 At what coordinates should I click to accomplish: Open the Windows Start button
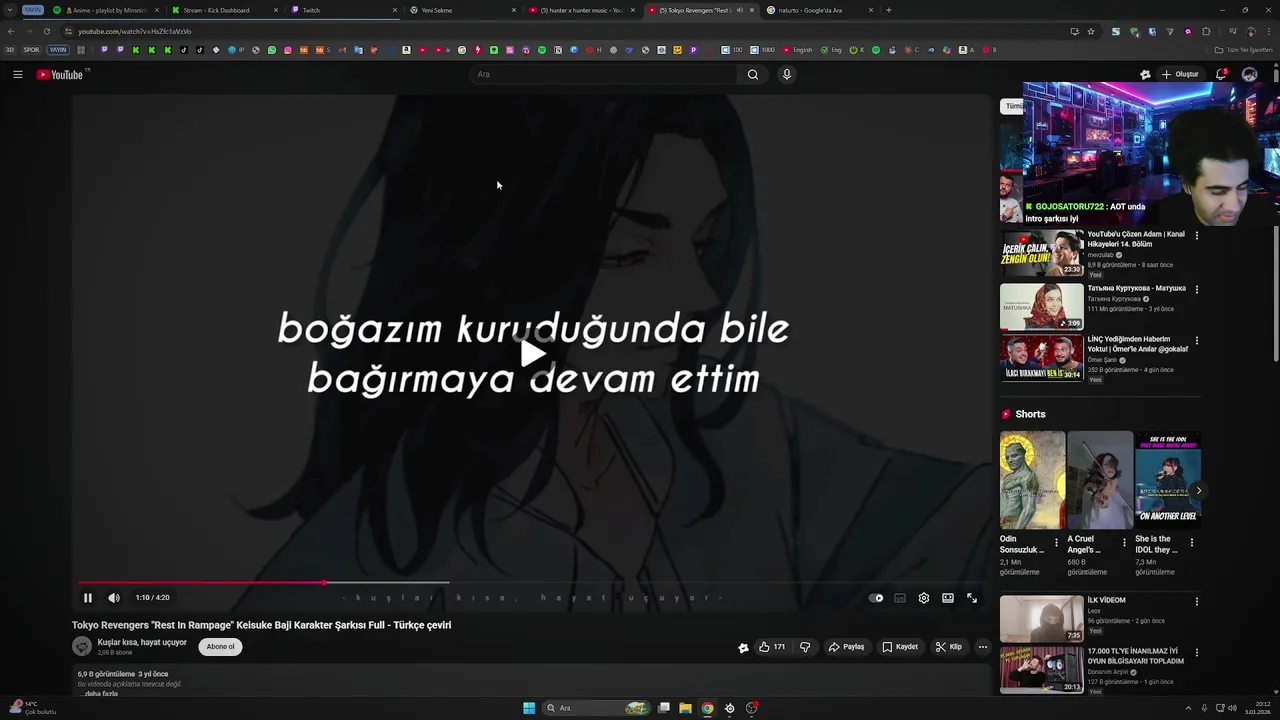[x=529, y=708]
